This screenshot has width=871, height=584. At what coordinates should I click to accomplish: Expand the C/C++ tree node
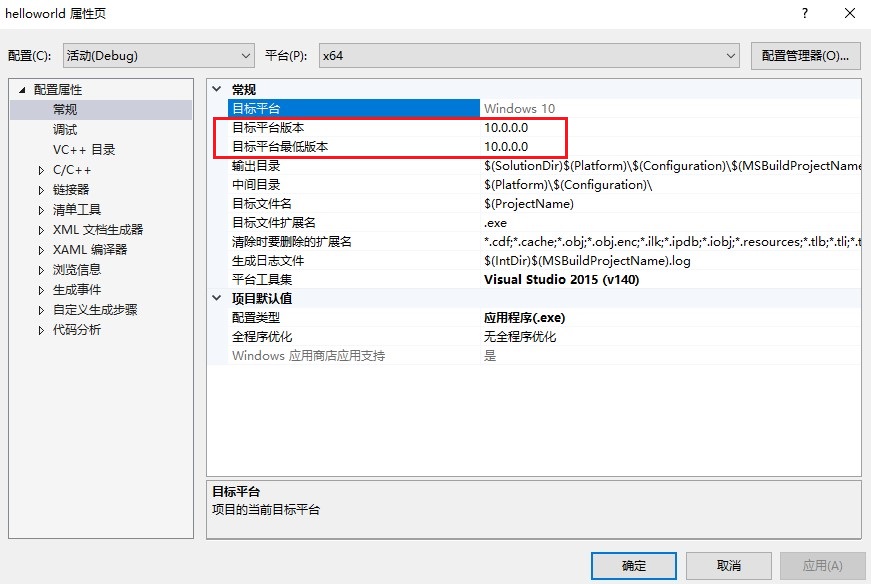pyautogui.click(x=41, y=170)
